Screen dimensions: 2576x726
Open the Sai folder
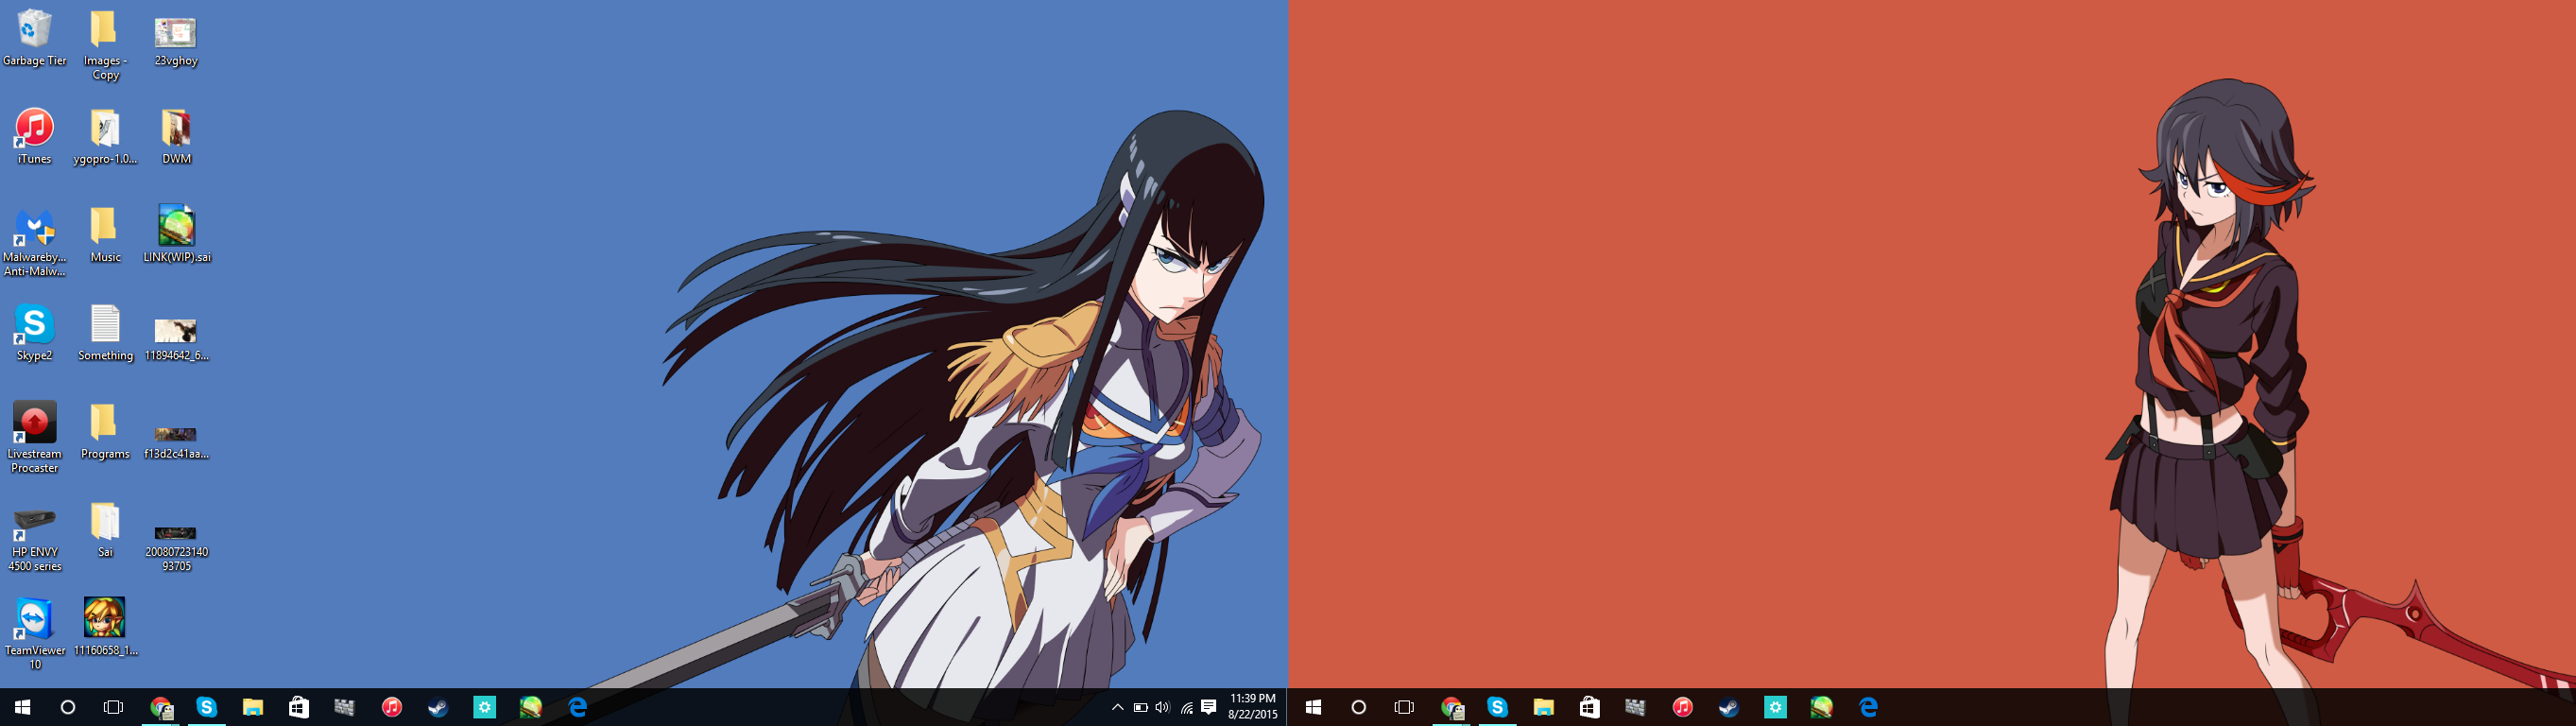click(x=105, y=529)
